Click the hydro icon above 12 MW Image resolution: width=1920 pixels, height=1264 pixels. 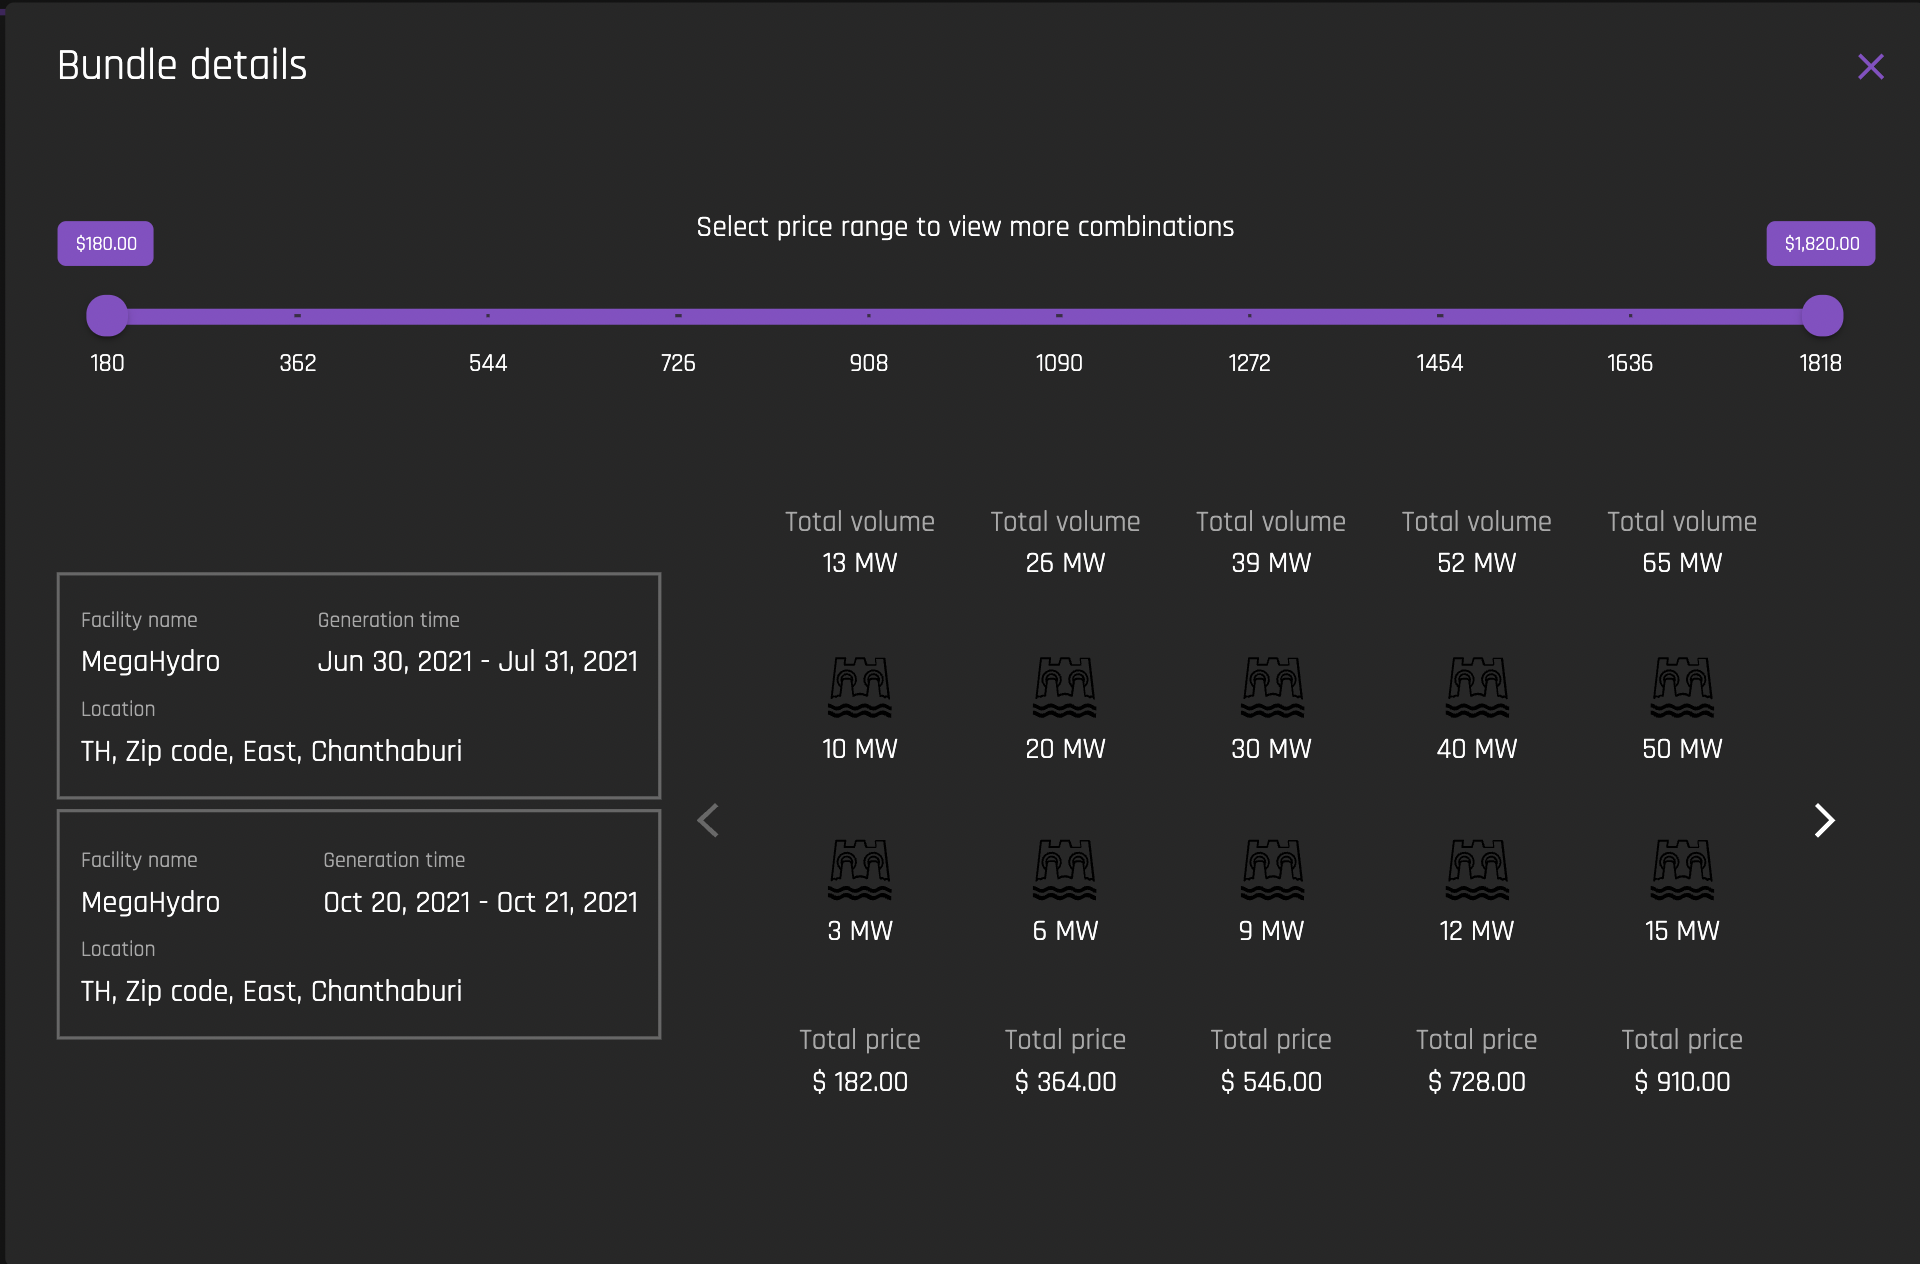pos(1477,869)
